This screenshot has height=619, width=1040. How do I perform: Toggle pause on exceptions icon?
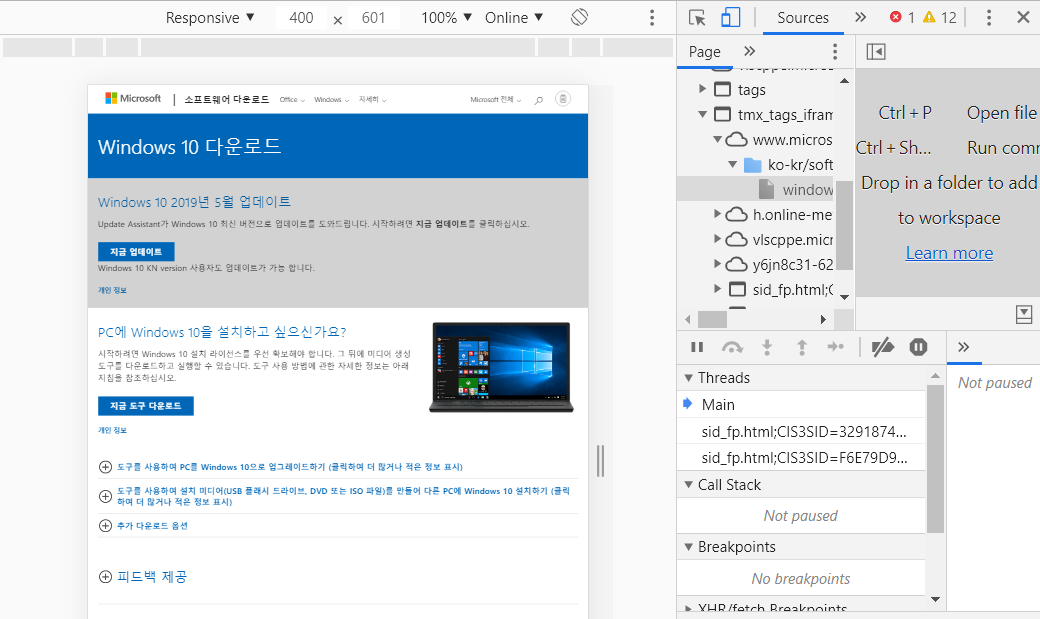coord(918,347)
